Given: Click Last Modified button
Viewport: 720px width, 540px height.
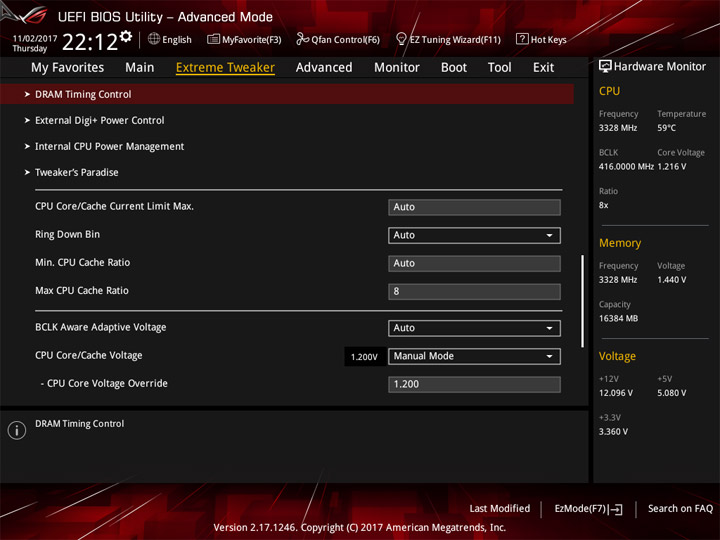Looking at the screenshot, I should pyautogui.click(x=500, y=509).
